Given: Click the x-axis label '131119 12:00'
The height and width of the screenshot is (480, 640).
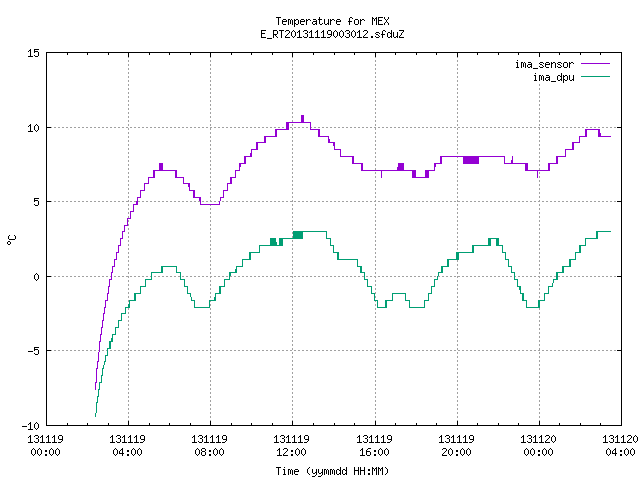Looking at the screenshot, I should pos(291,446).
